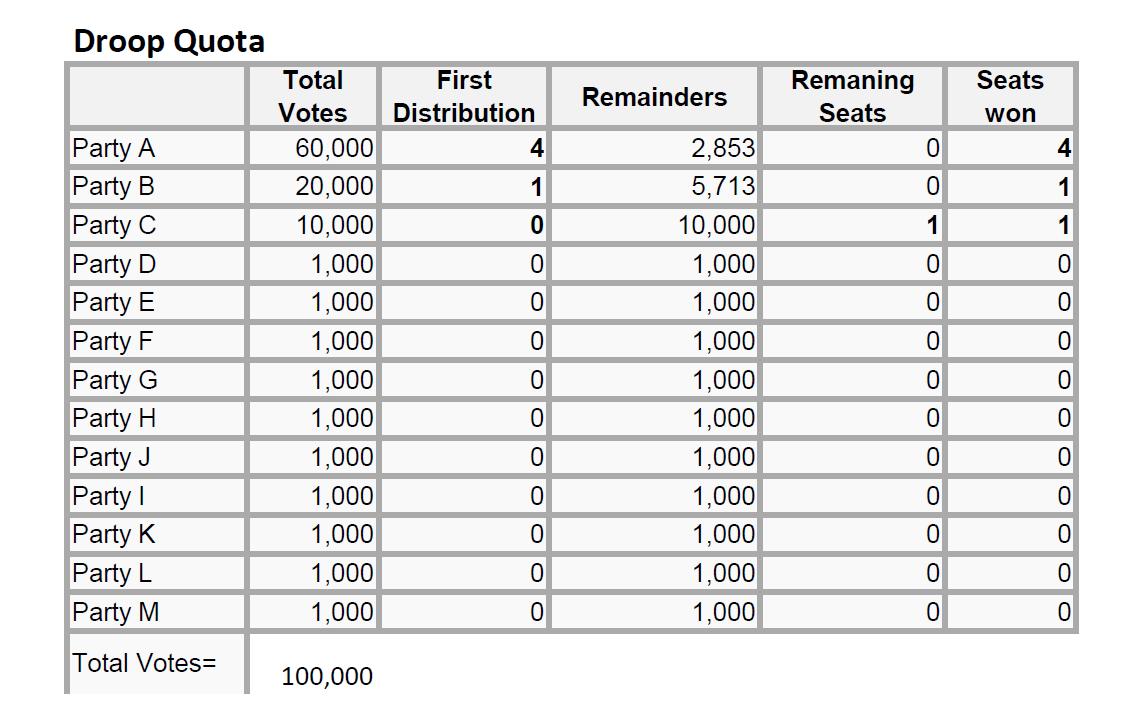Click Party C remainder 10,000 cell
The height and width of the screenshot is (719, 1134).
716,225
